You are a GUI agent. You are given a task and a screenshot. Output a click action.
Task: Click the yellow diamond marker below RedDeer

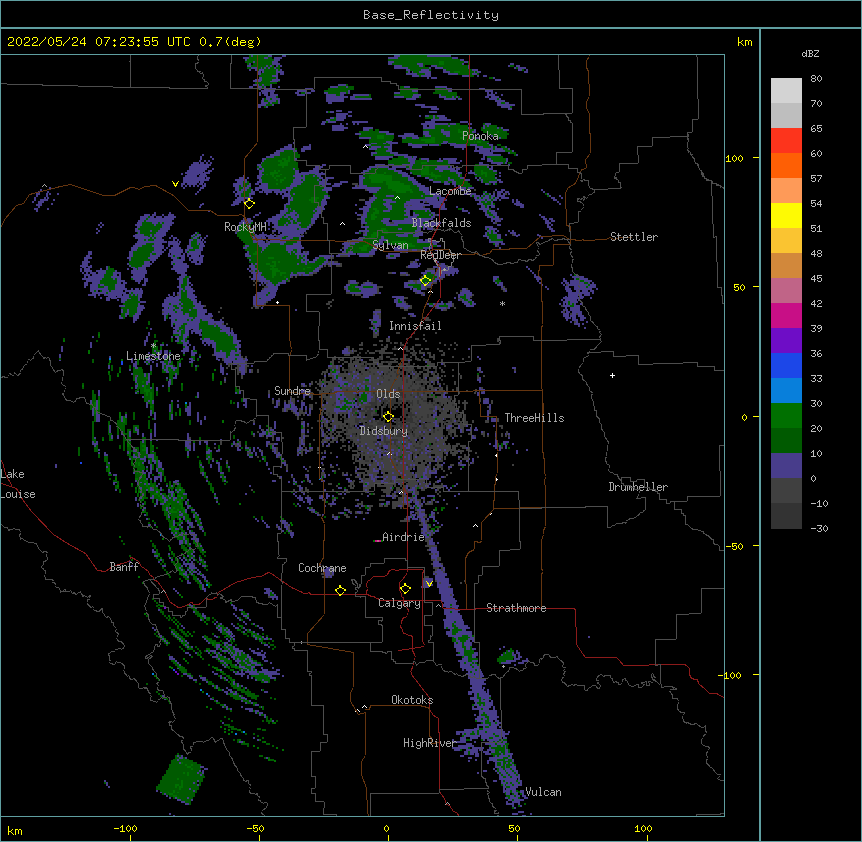[x=426, y=280]
